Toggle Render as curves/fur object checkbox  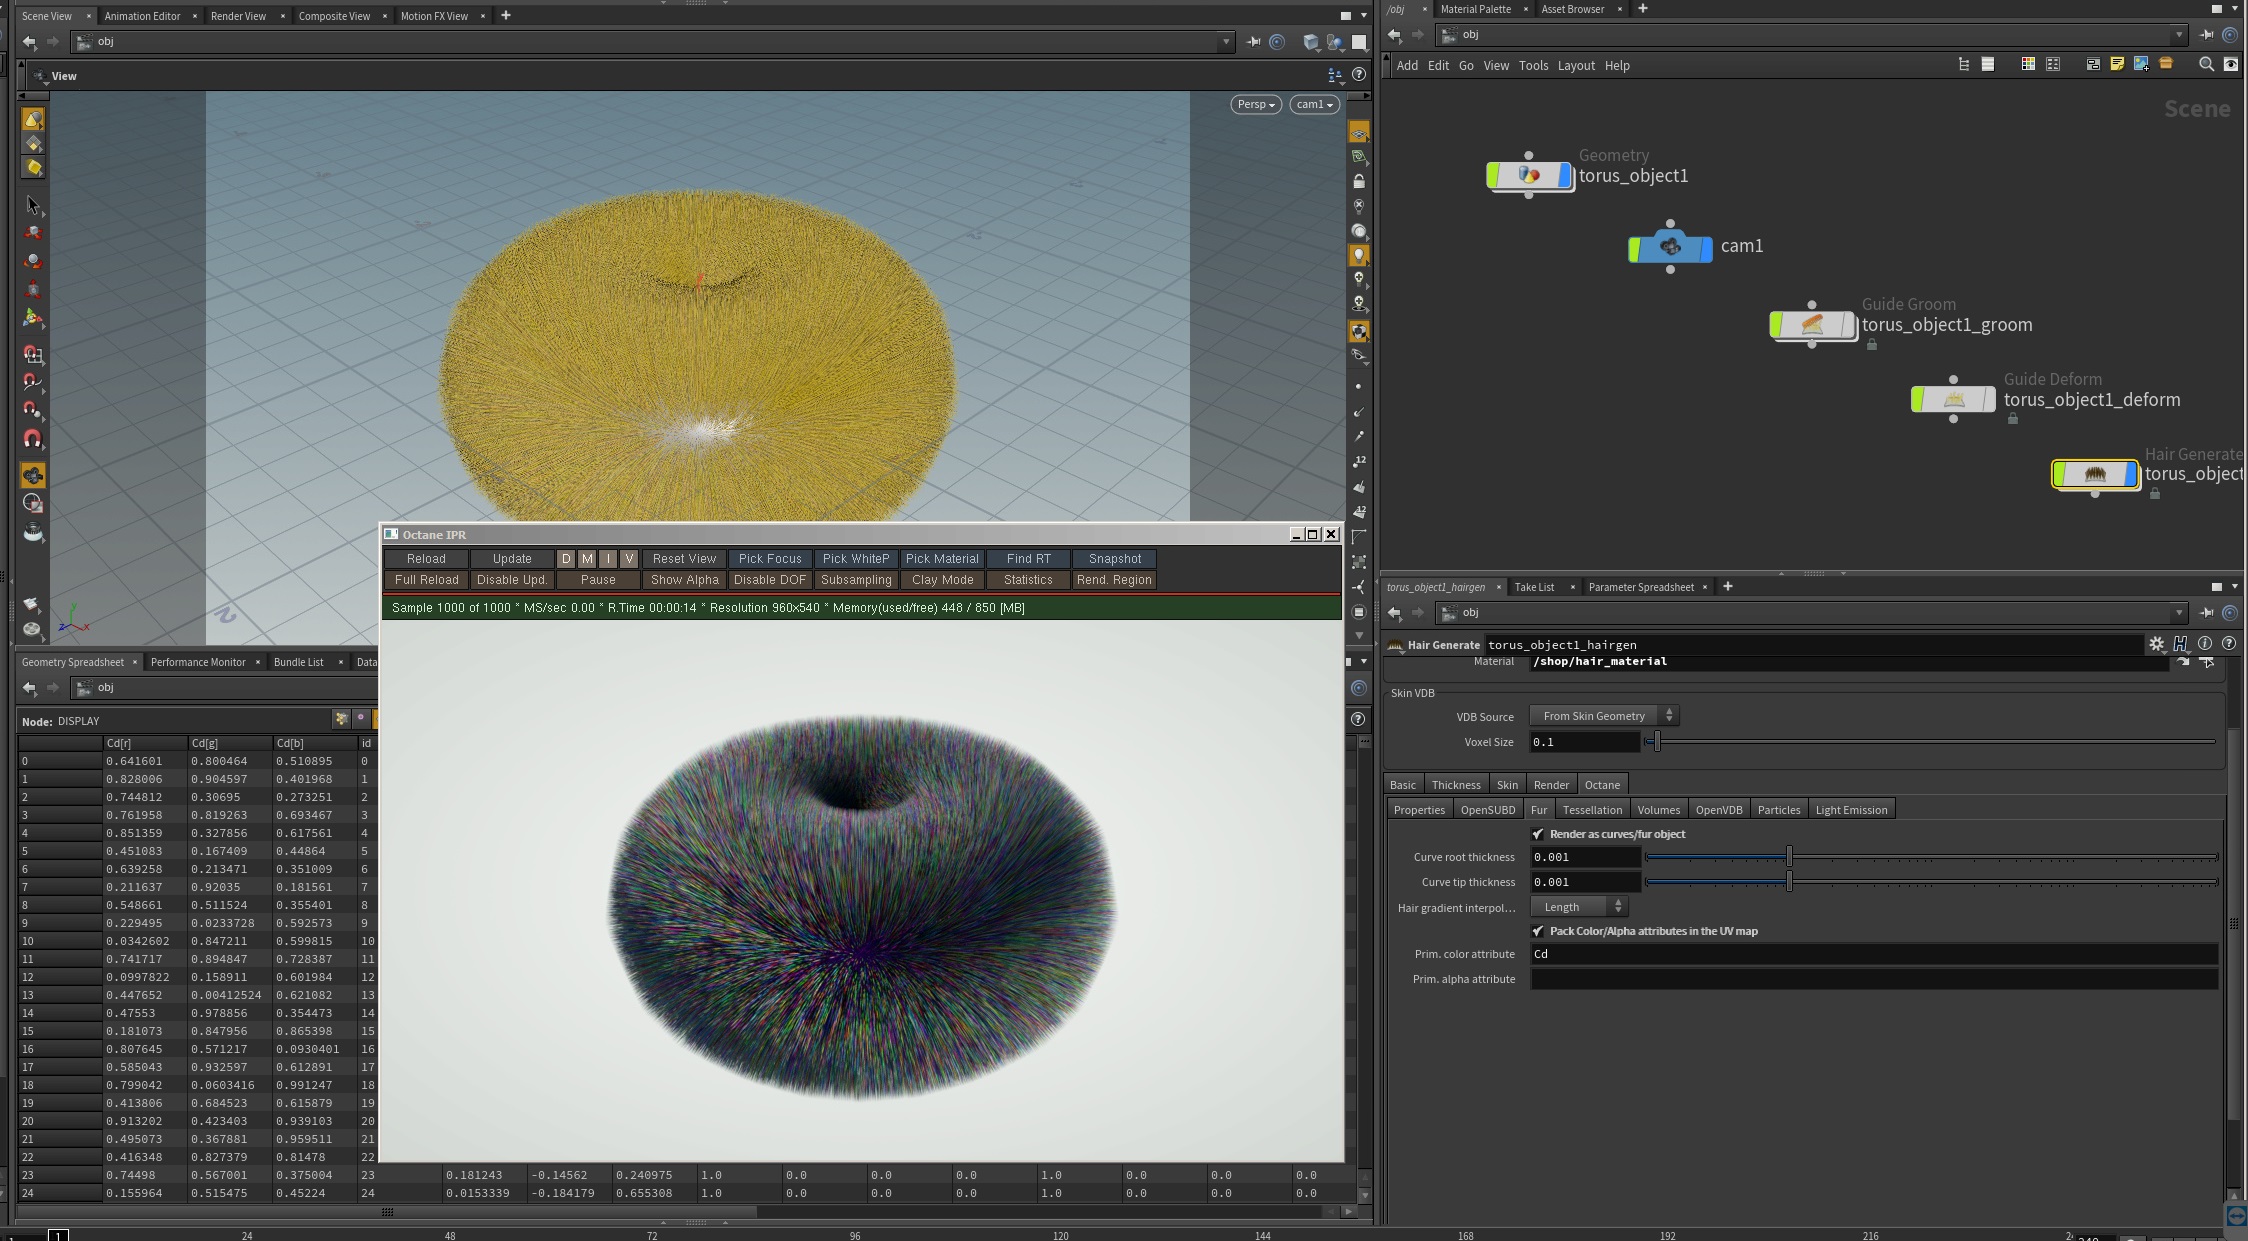point(1538,834)
